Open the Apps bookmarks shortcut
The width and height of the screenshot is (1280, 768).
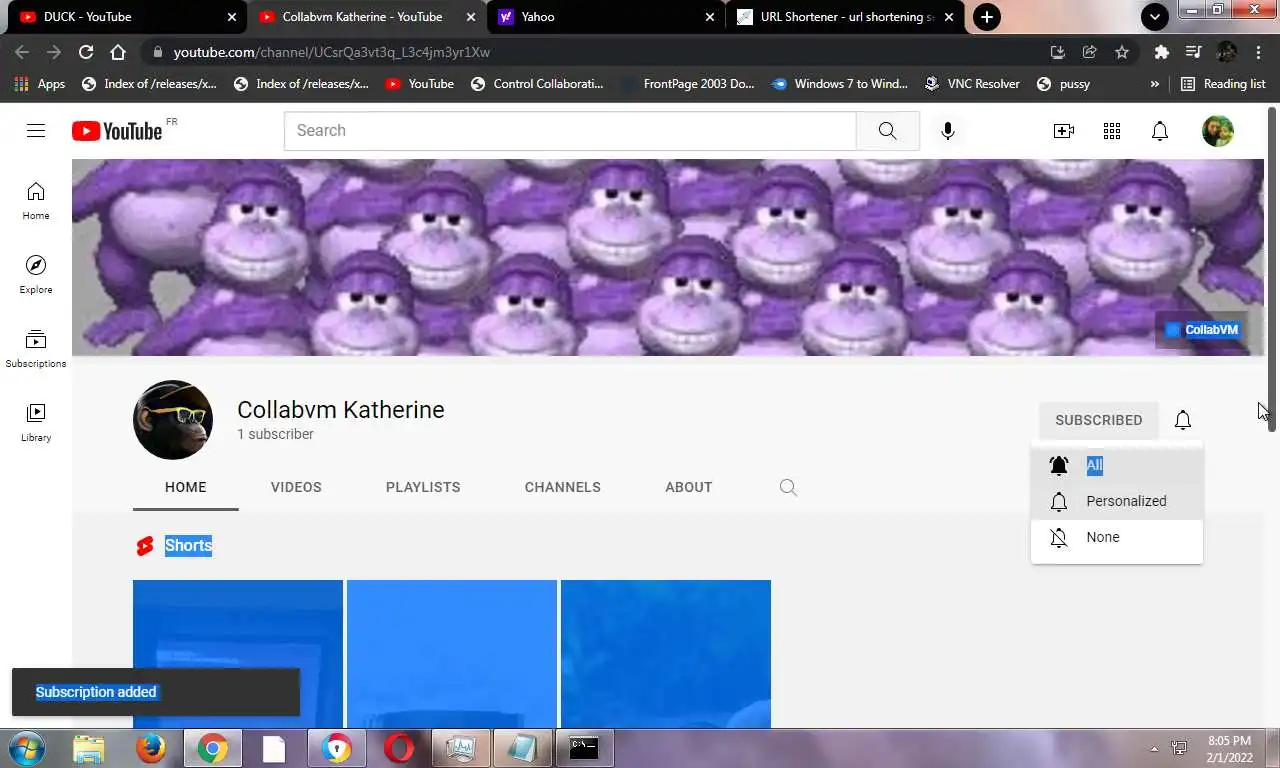39,84
